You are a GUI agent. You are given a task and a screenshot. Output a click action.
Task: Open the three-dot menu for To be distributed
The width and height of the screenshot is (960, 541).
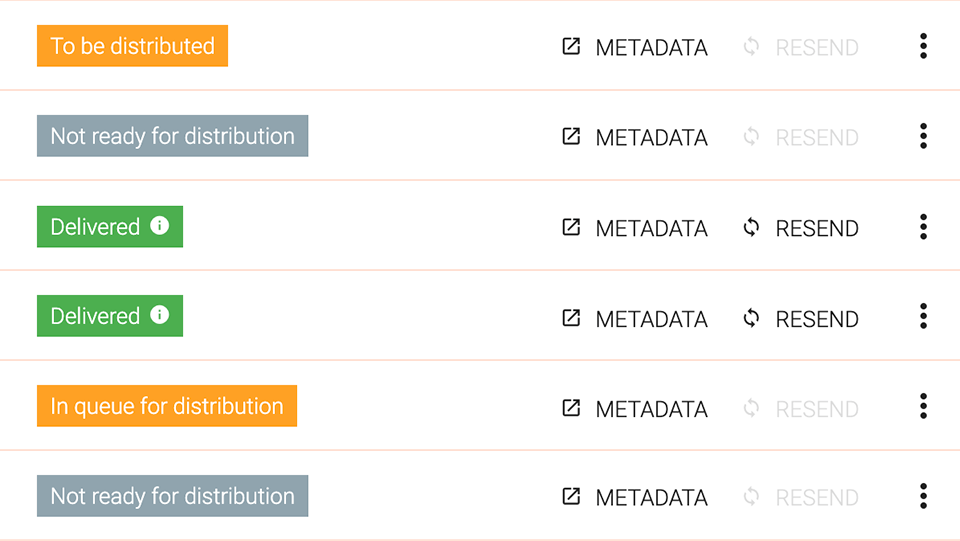(923, 46)
